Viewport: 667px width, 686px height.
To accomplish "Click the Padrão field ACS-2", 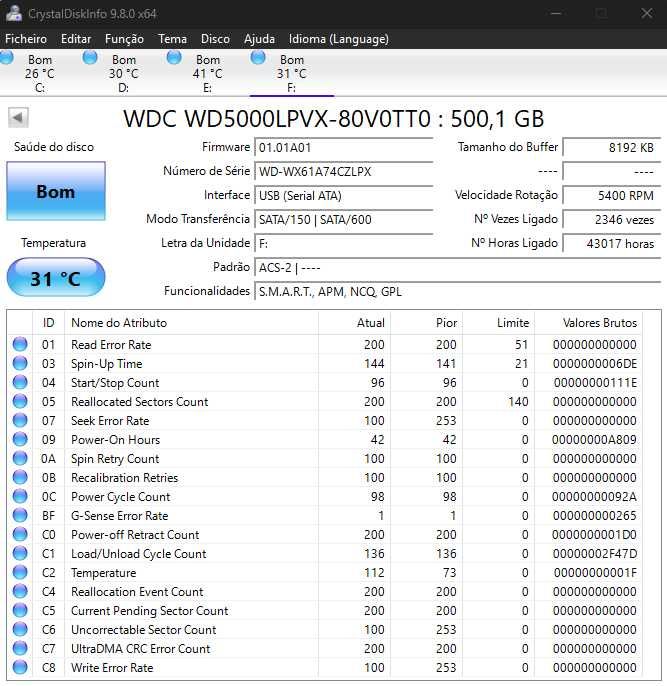I will (x=457, y=267).
